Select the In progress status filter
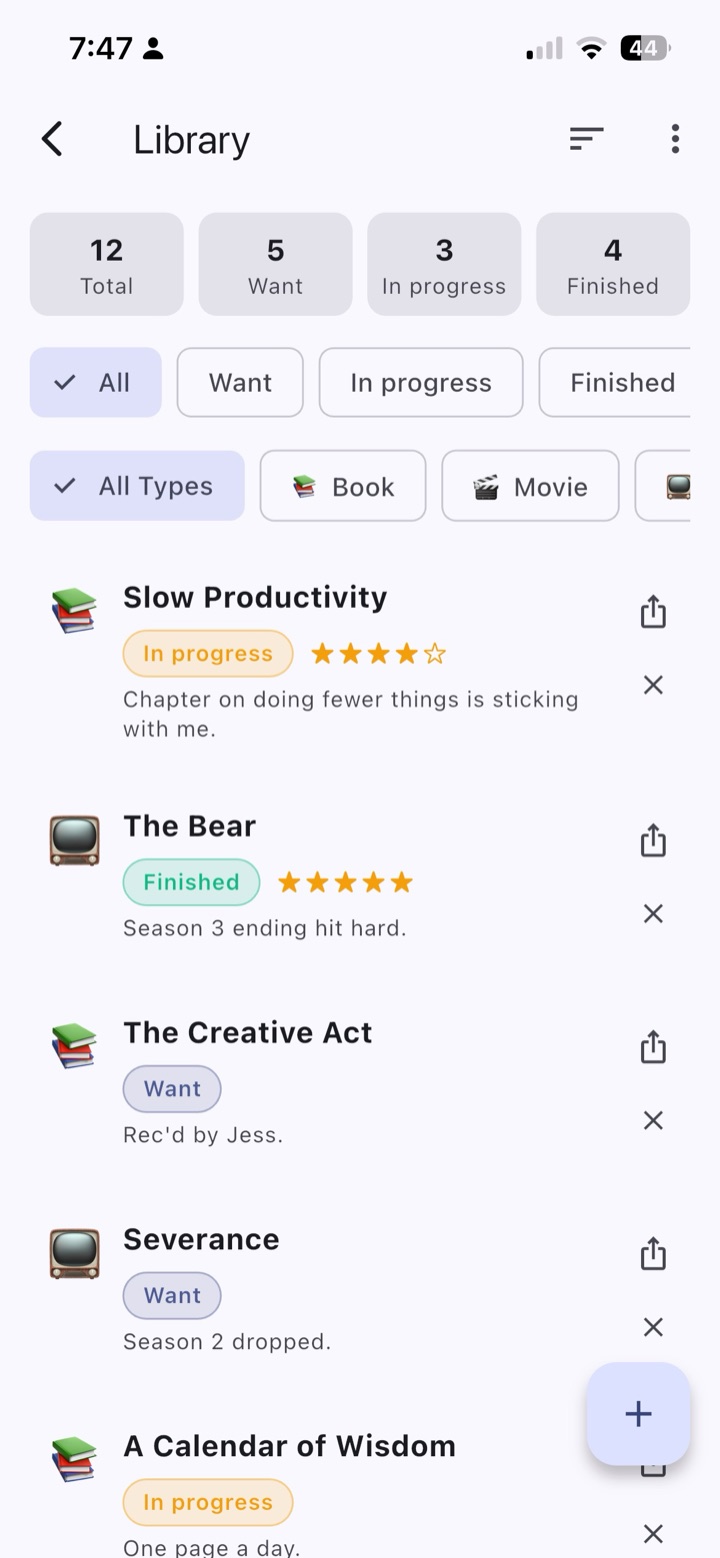Screen dimensions: 720x1558 coord(421,382)
